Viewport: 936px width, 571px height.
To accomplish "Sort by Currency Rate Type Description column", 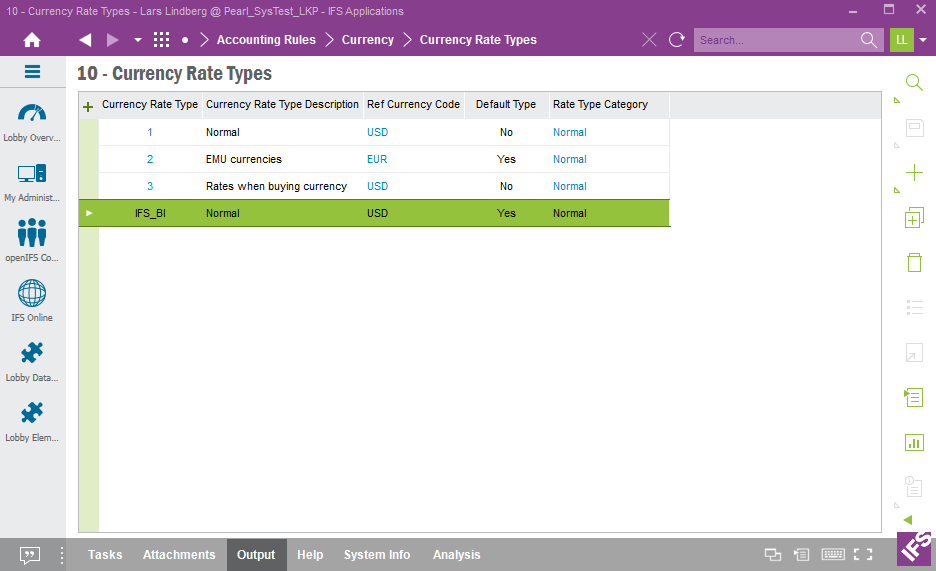I will point(282,104).
